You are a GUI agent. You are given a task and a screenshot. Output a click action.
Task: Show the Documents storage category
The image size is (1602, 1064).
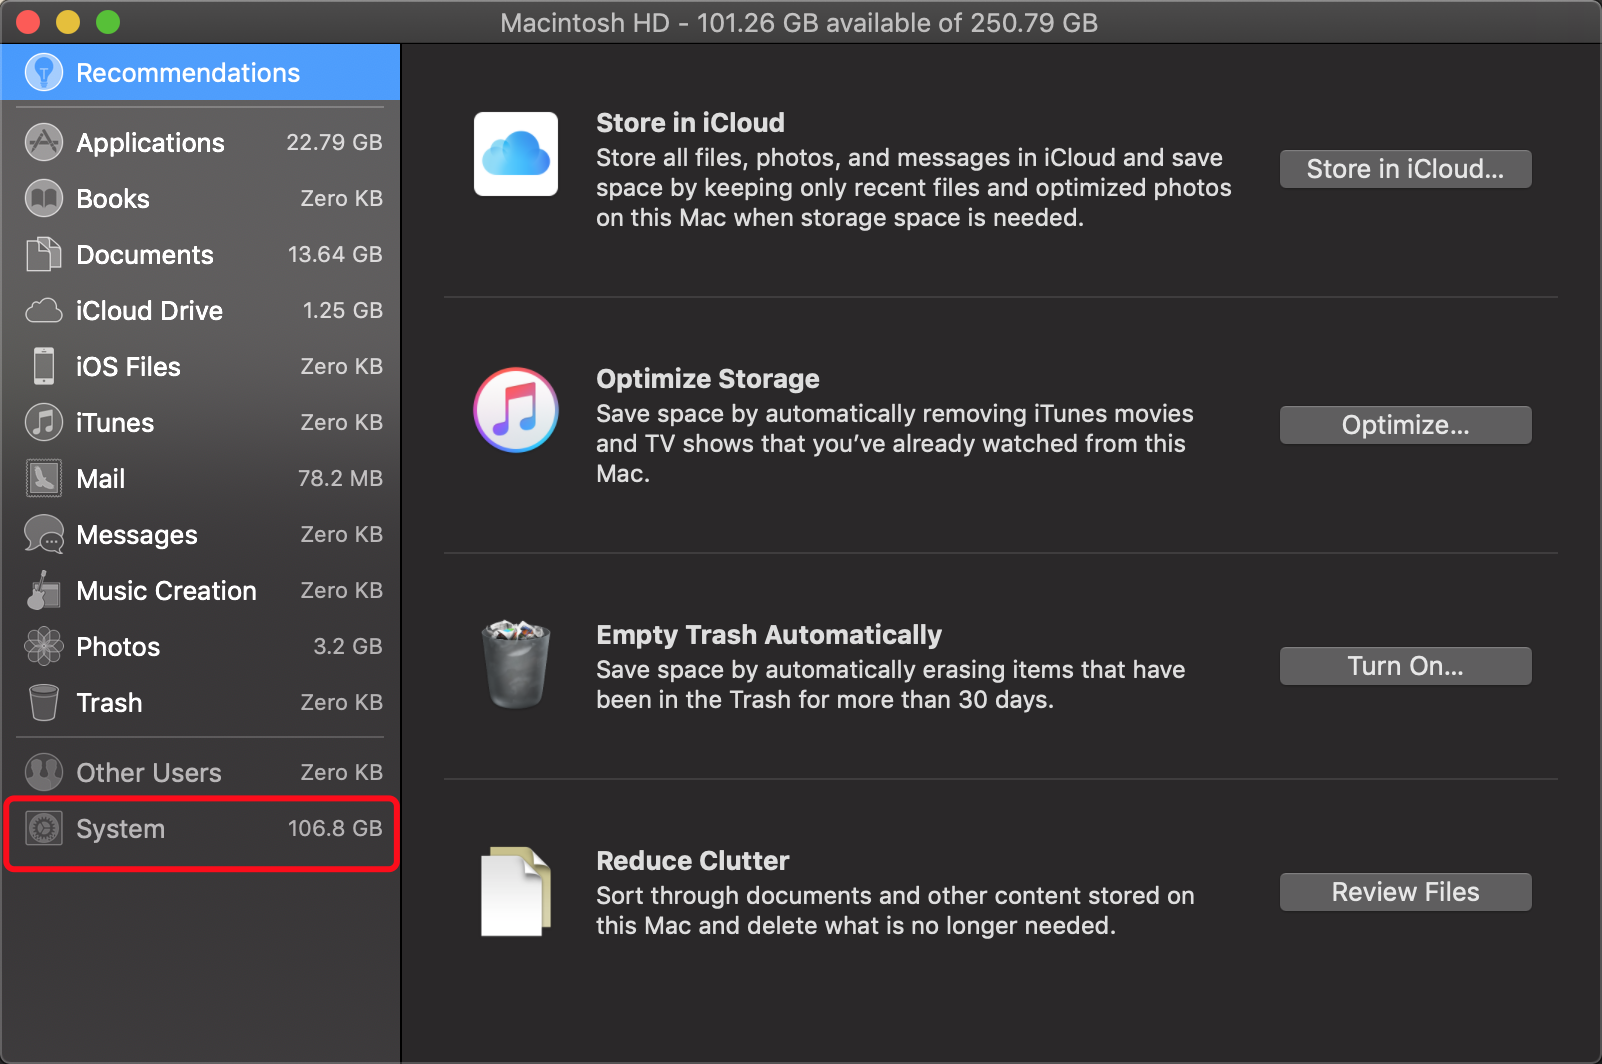[200, 254]
